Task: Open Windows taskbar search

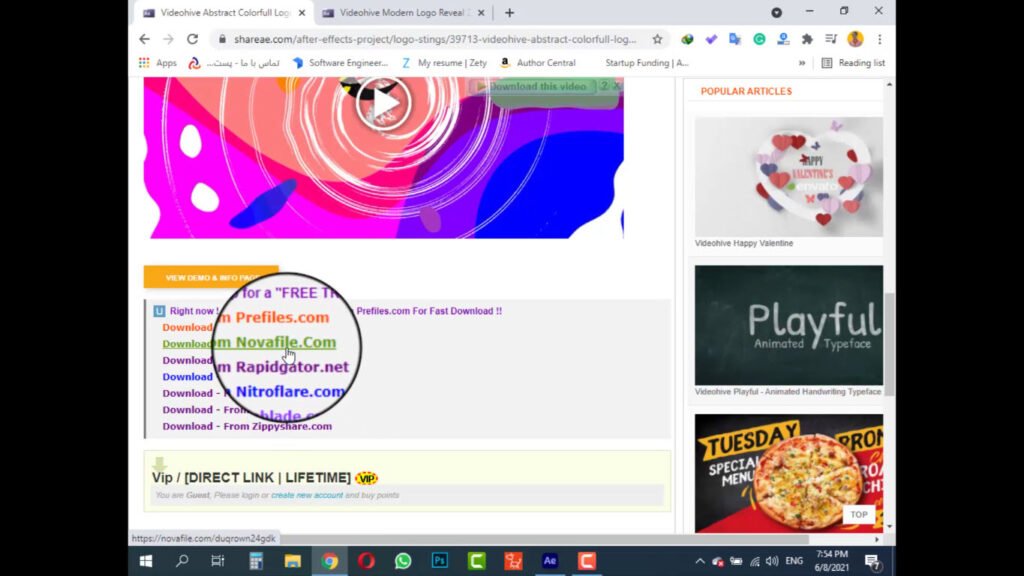Action: click(182, 561)
